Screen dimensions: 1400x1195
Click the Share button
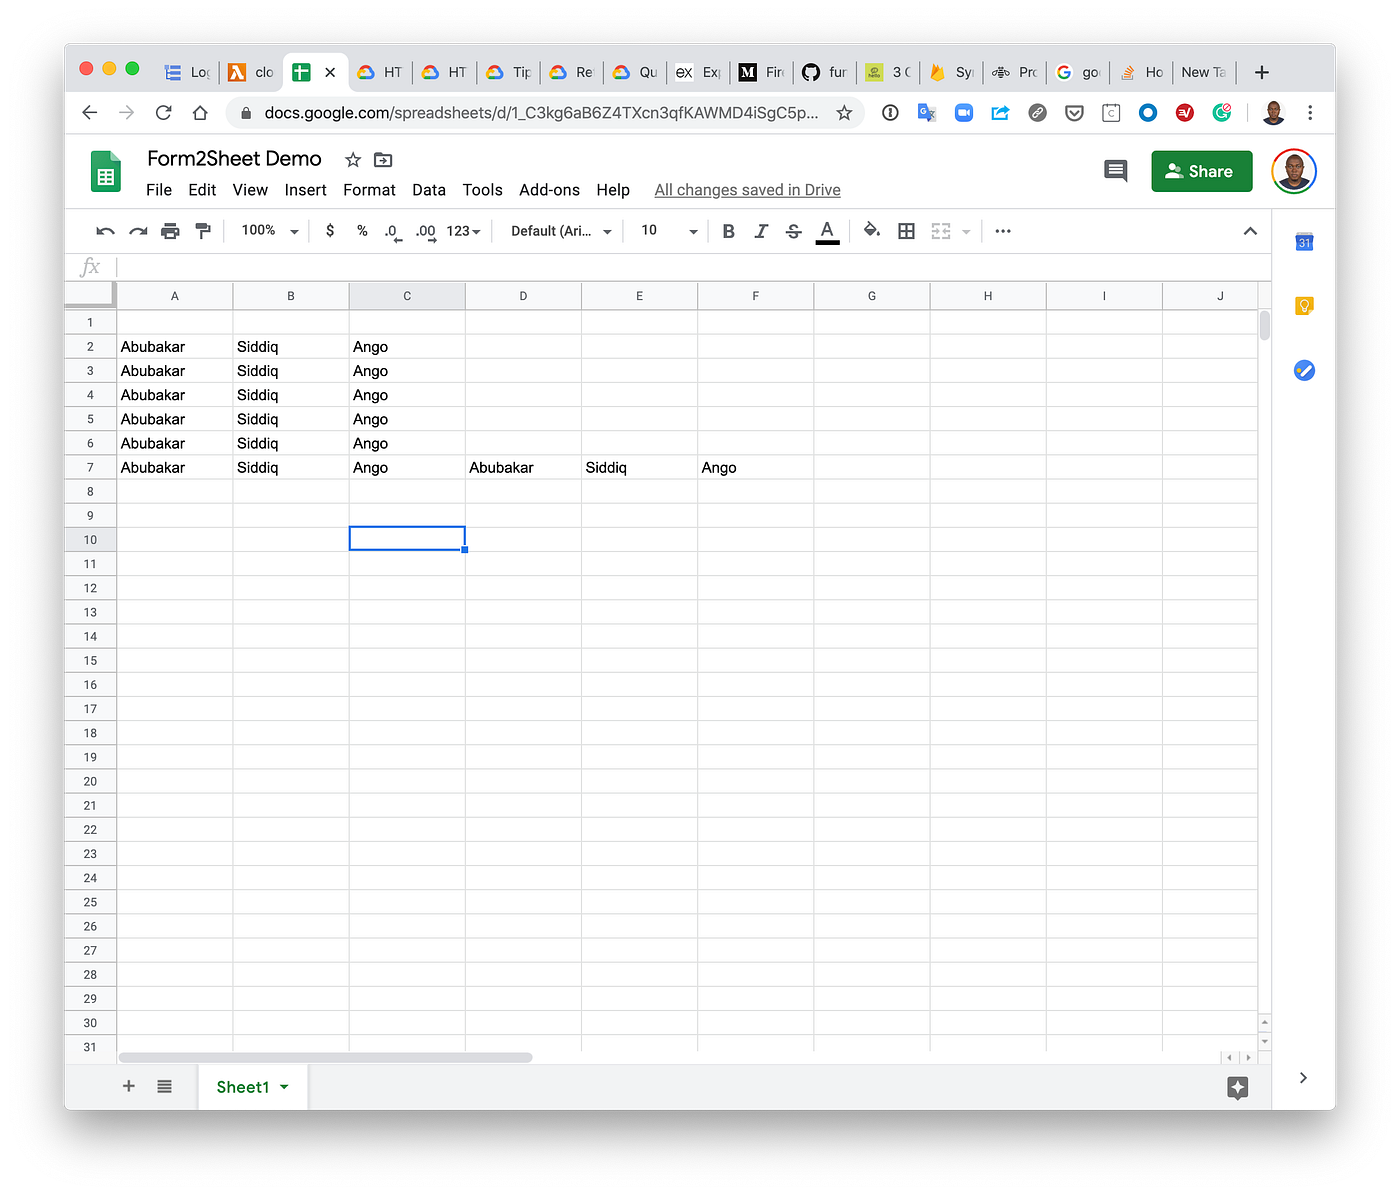coord(1201,171)
